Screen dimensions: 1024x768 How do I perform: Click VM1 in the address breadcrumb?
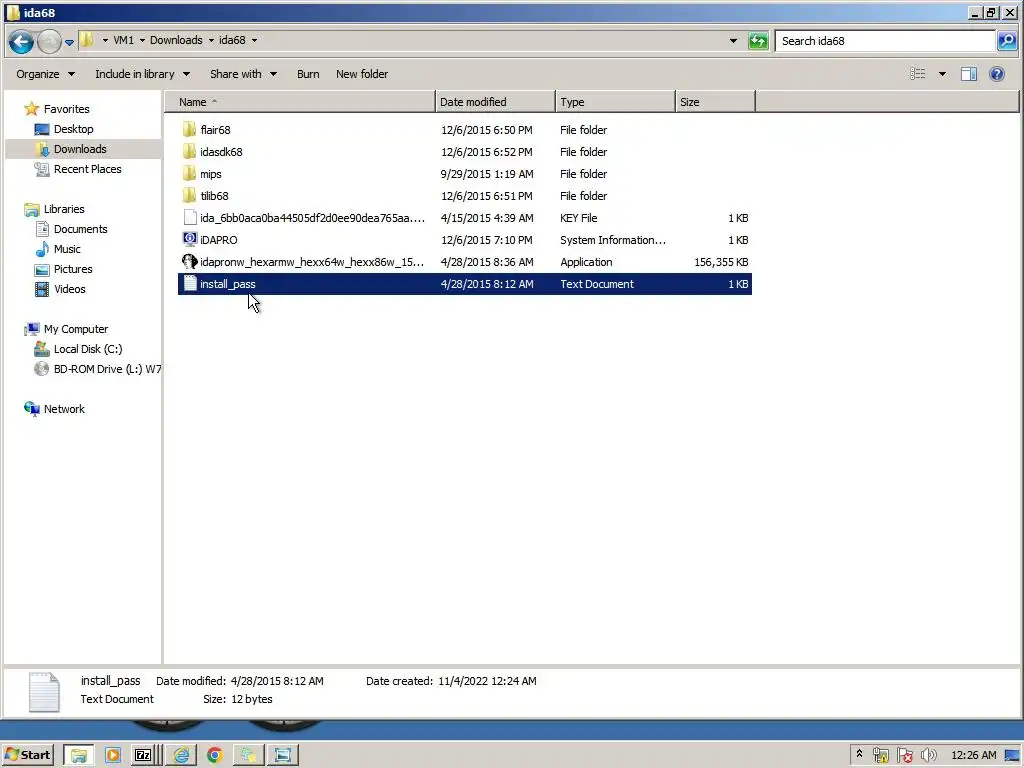[123, 40]
